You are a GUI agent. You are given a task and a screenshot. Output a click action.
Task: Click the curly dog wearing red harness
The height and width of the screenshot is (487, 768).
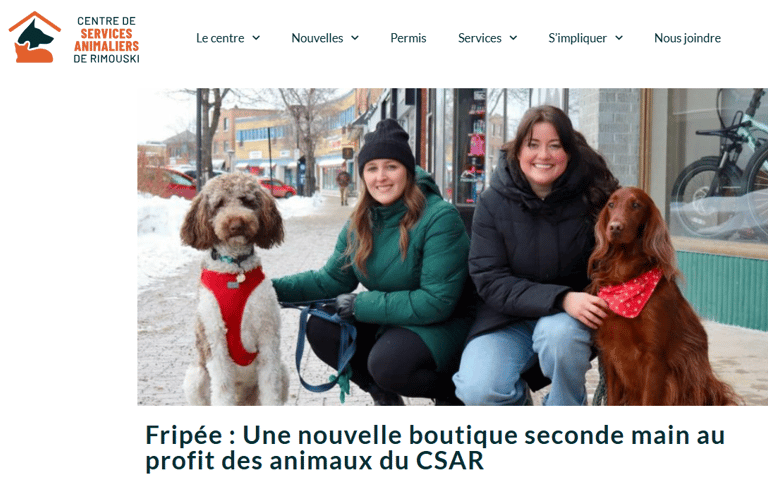234,289
